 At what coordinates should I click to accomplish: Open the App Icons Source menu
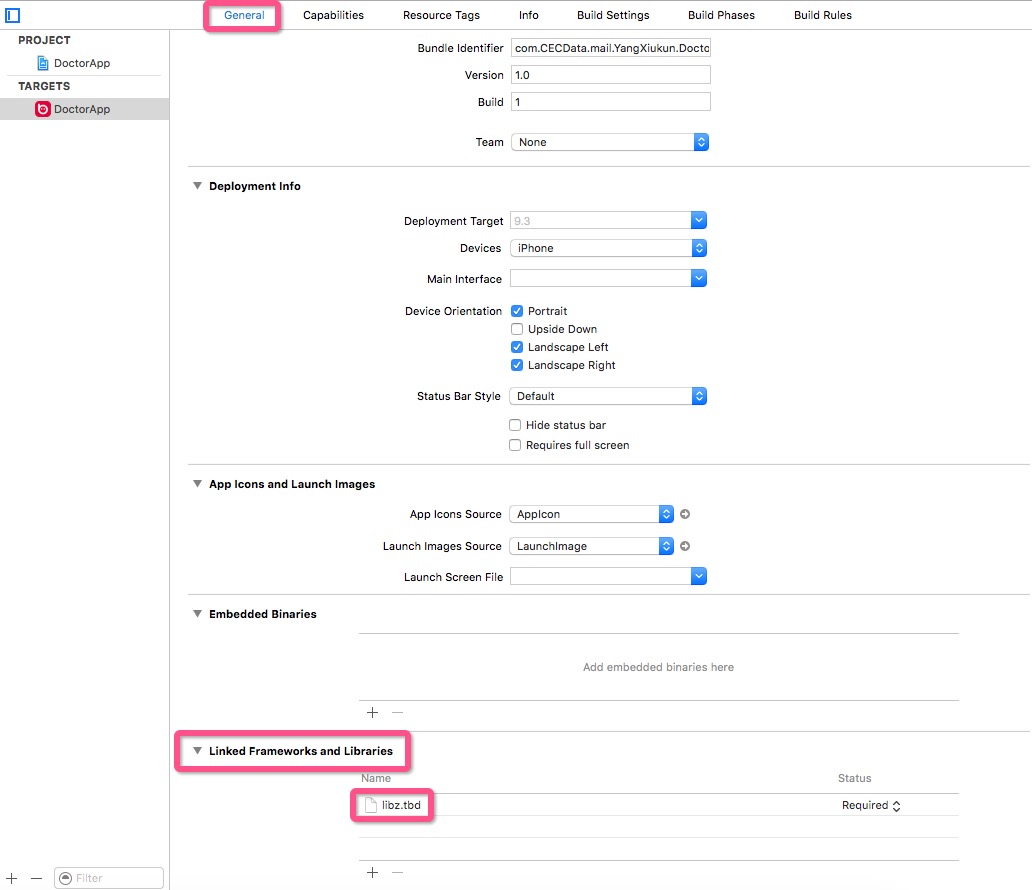pyautogui.click(x=592, y=514)
